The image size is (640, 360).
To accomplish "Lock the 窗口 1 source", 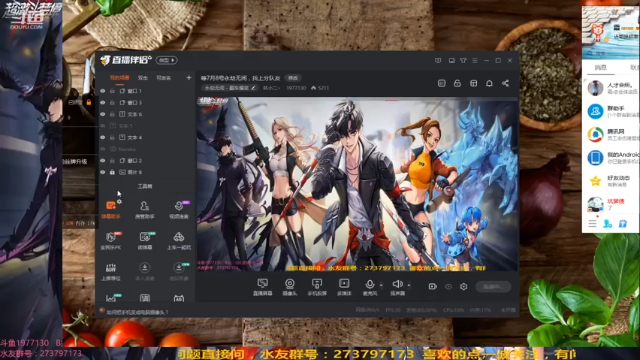I will click(x=112, y=91).
